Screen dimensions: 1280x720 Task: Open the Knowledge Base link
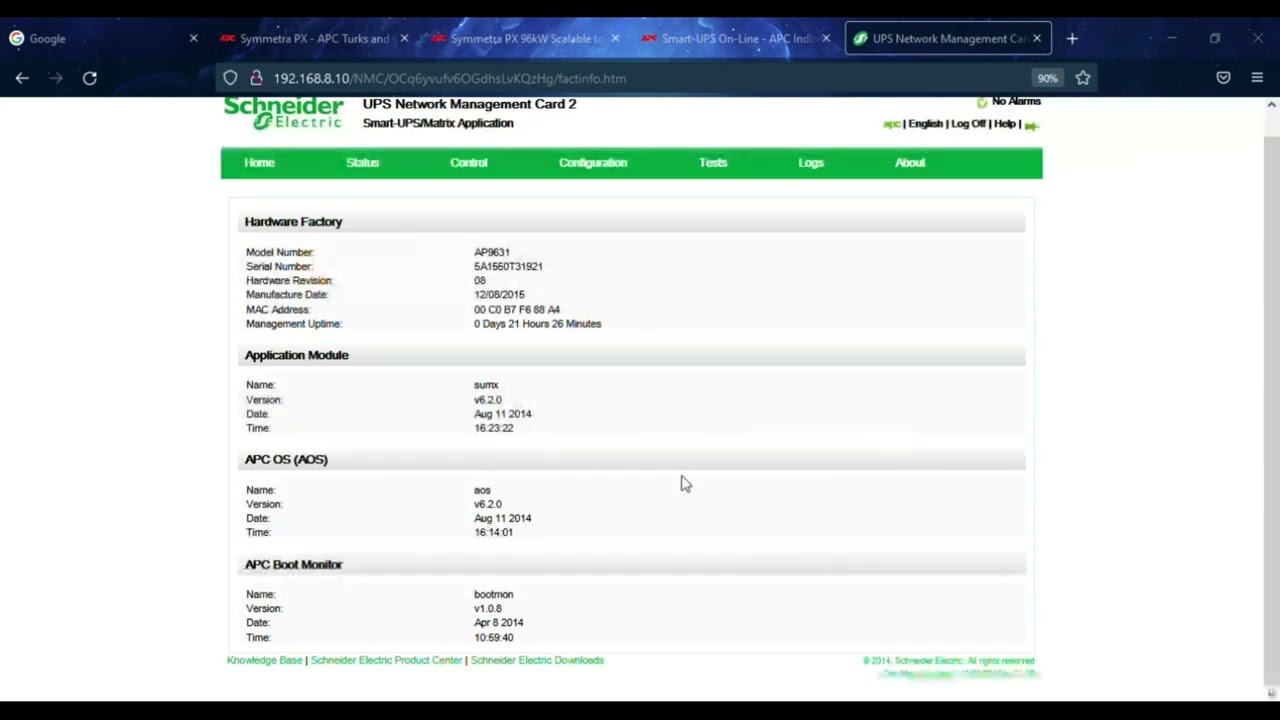pyautogui.click(x=264, y=660)
